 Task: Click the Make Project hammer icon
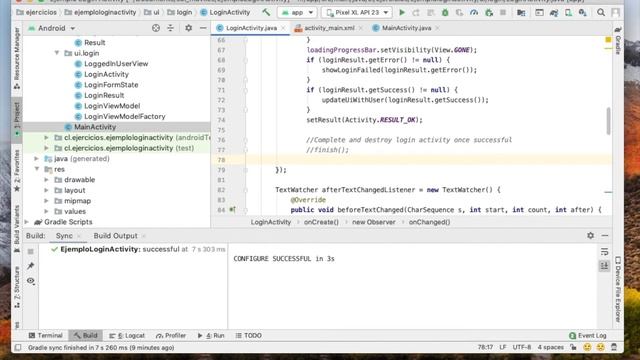pyautogui.click(x=266, y=12)
